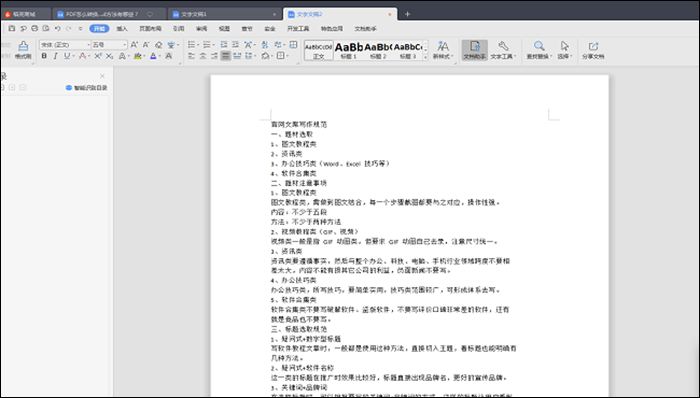Screen dimensions: 700x398
Task: Click the Document Assistant (文档助手) ribbon icon
Action: coord(474,50)
